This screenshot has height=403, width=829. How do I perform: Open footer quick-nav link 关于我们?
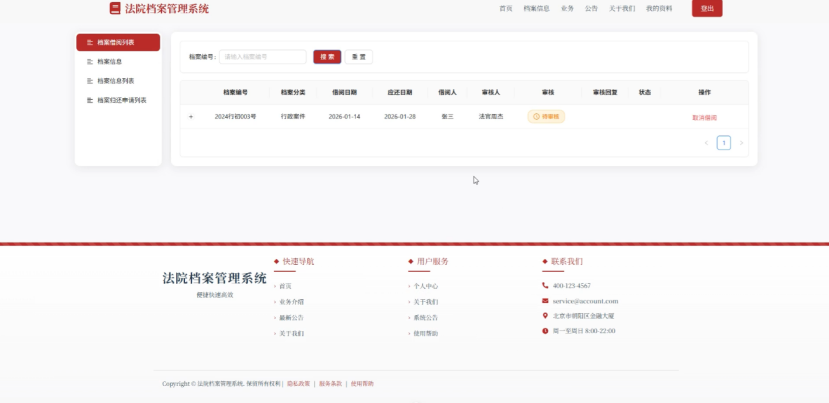[x=291, y=334]
